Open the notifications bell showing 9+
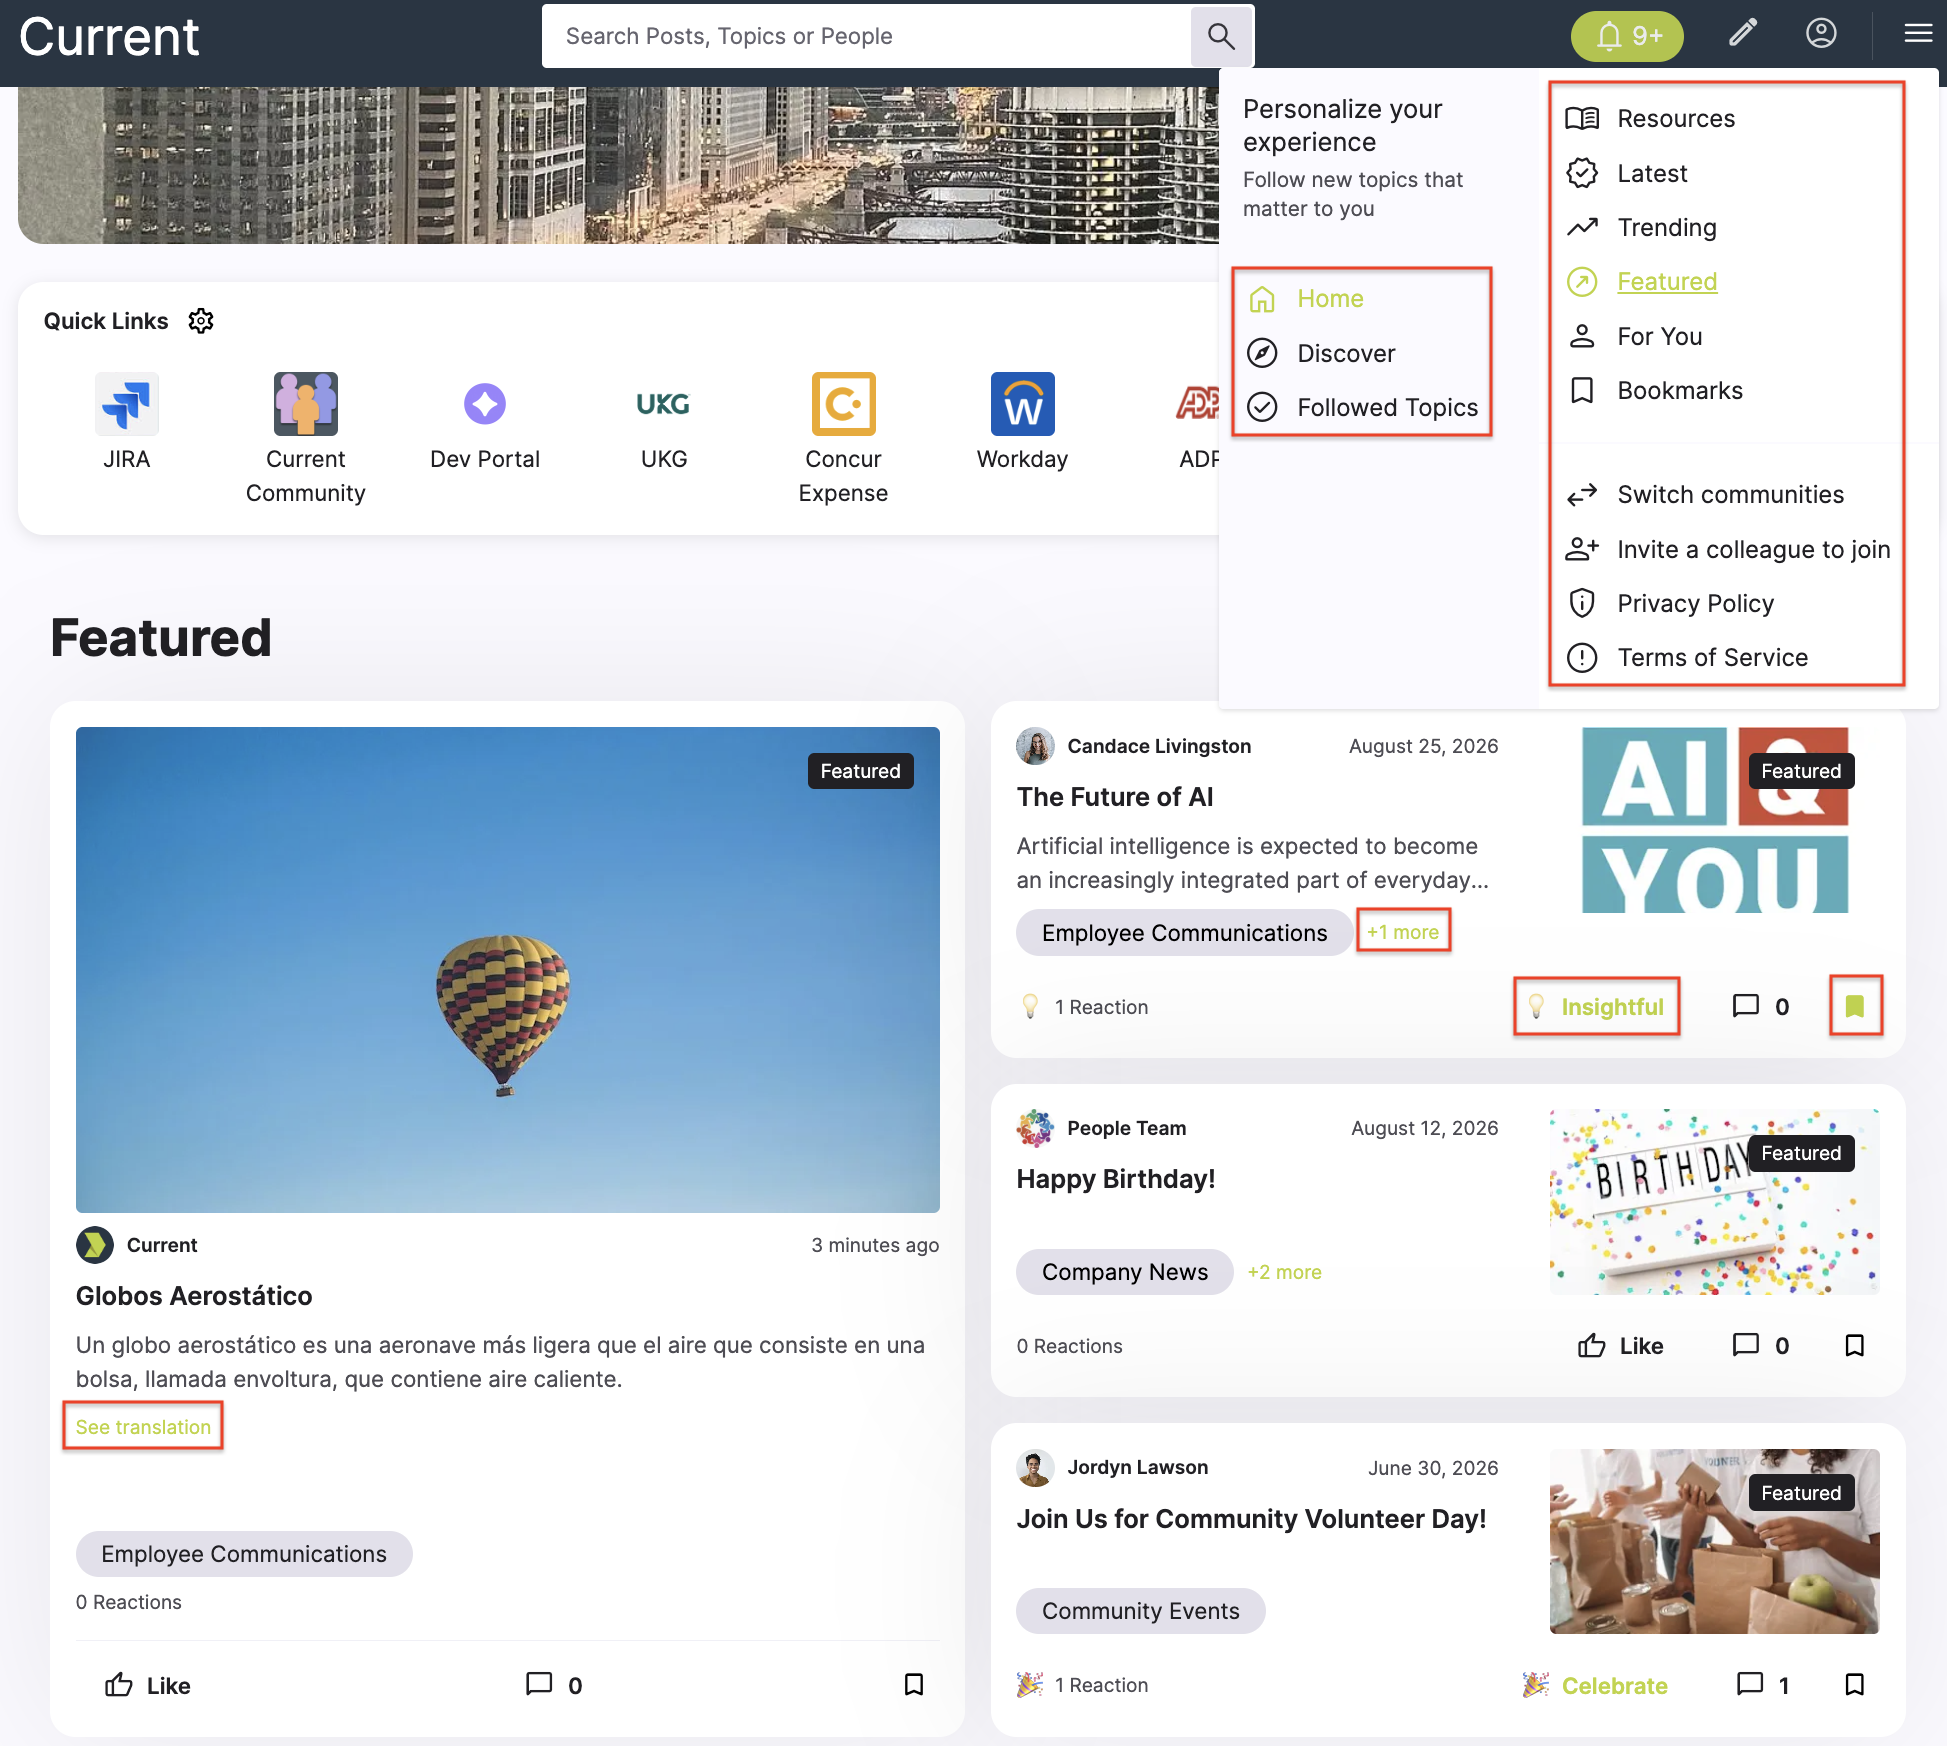 [x=1627, y=36]
